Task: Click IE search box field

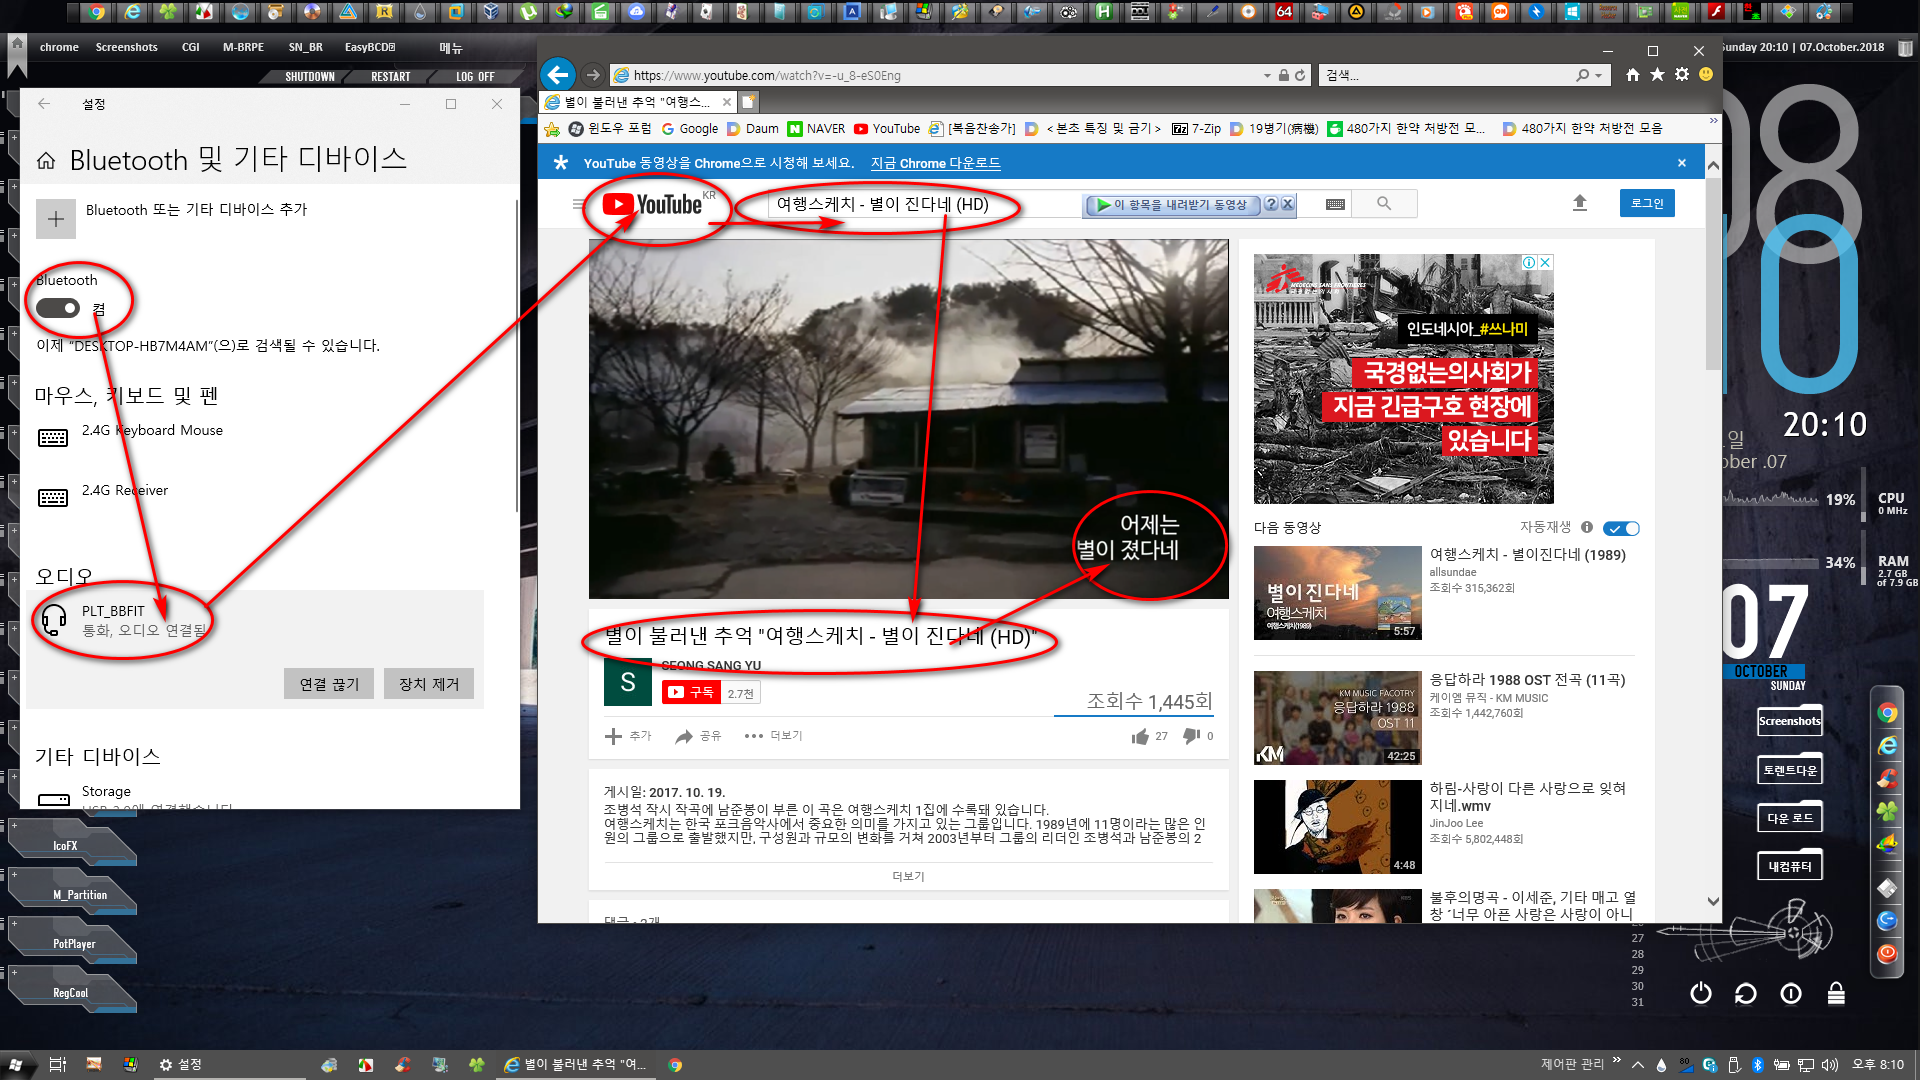Action: [1445, 75]
